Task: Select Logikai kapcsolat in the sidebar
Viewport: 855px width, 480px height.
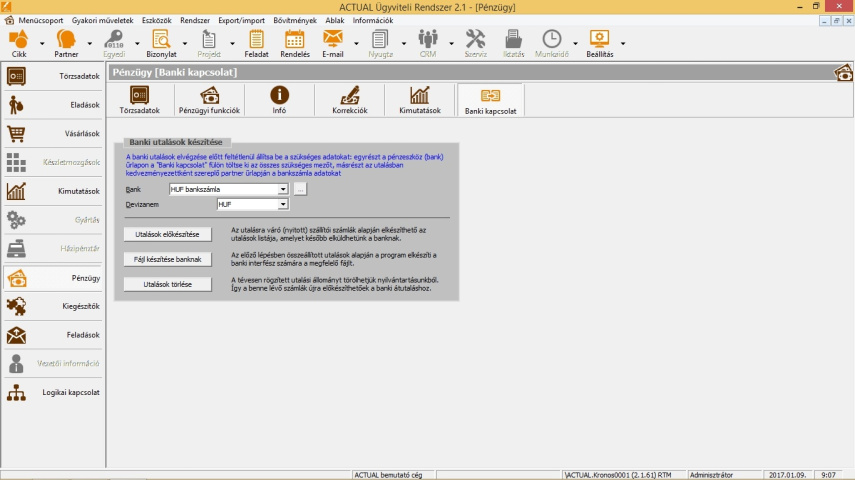Action: tap(53, 393)
